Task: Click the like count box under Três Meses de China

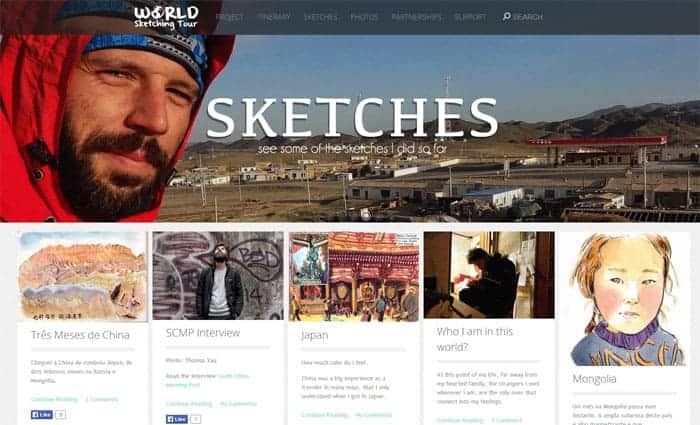Action: tap(60, 415)
